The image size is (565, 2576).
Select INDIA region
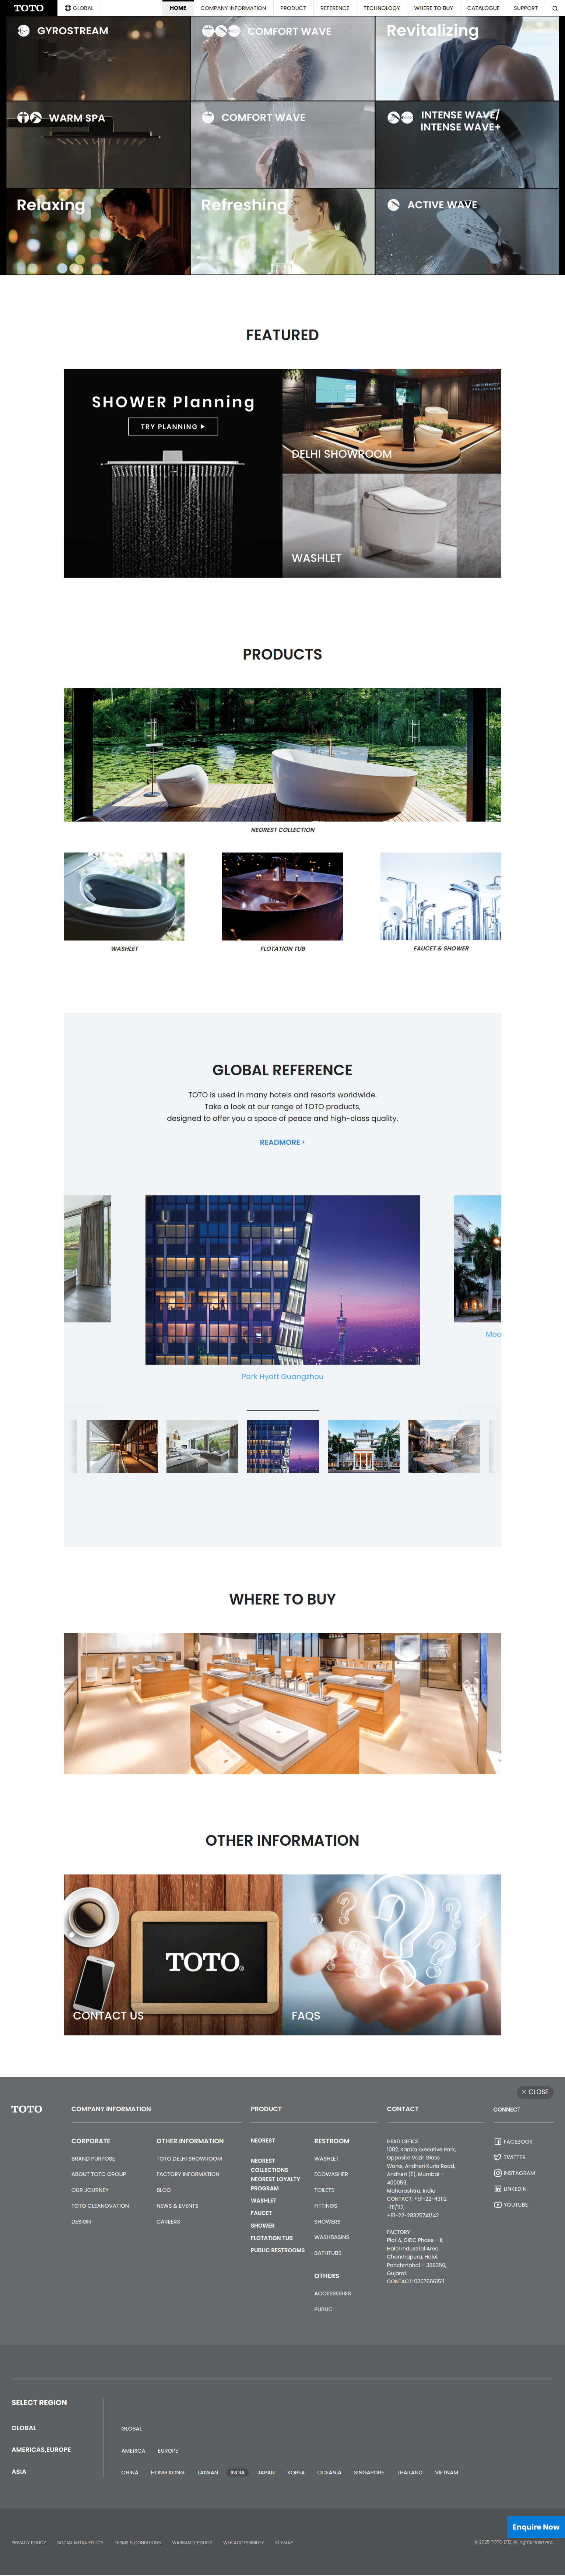(237, 2472)
